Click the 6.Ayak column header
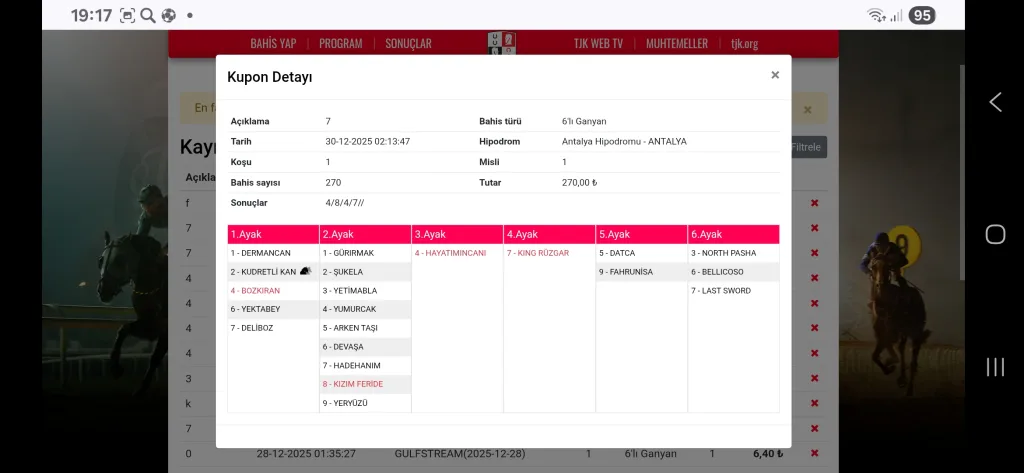The image size is (1024, 473). (733, 234)
